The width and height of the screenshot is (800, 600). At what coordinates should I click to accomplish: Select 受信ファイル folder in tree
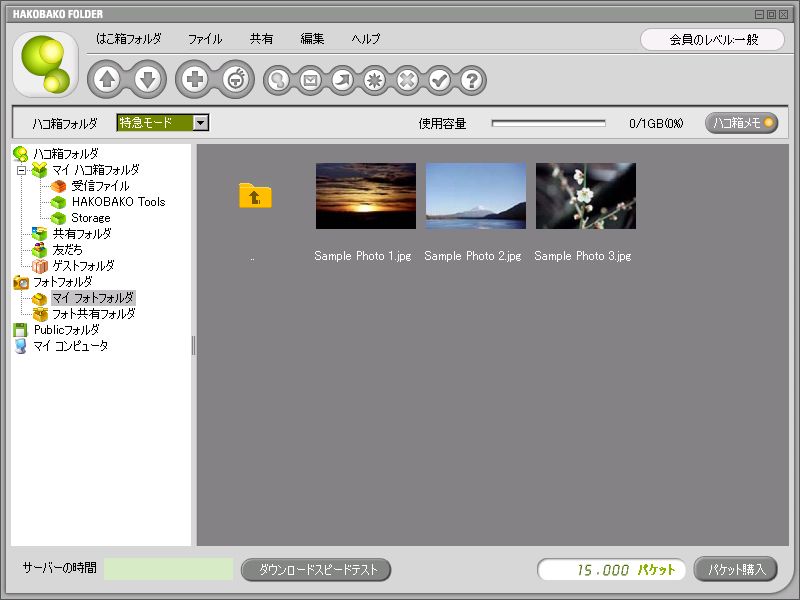pos(100,186)
